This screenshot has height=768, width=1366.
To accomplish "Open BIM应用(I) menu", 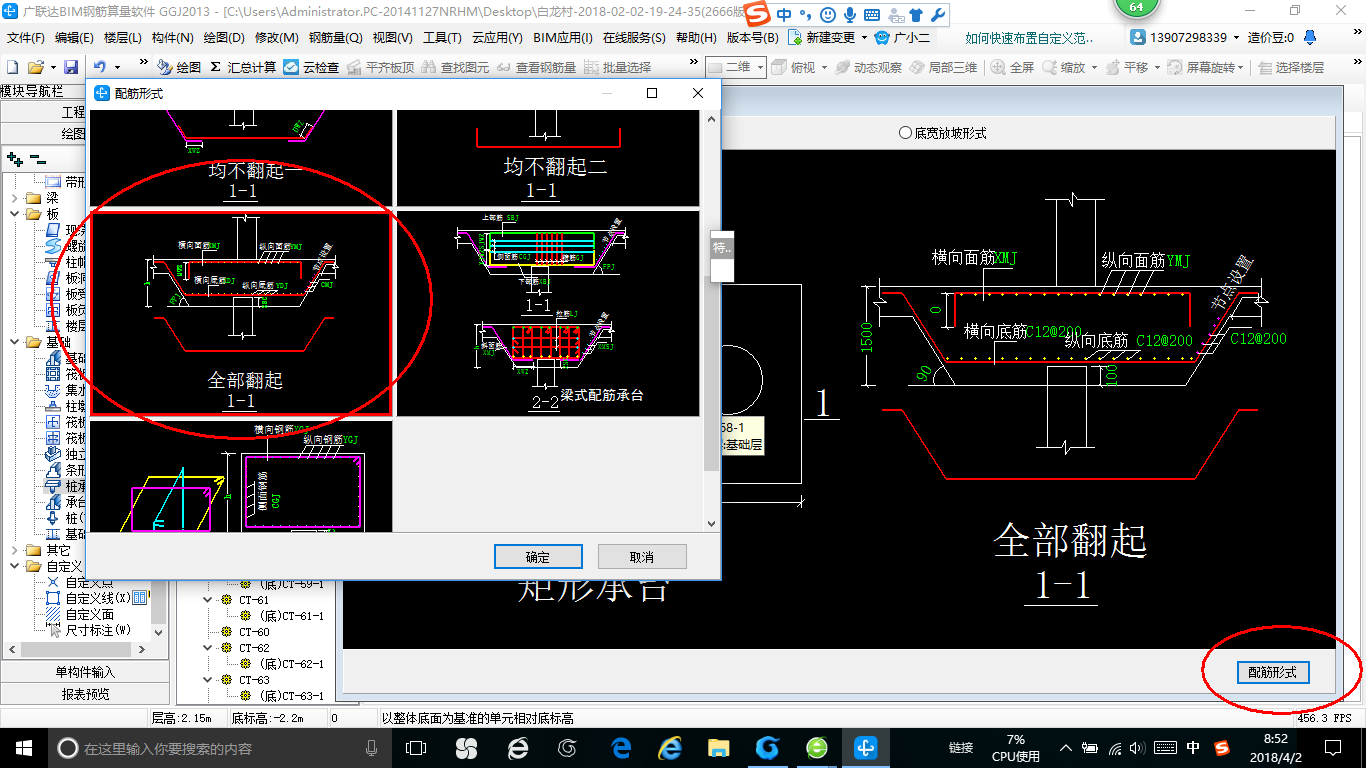I will coord(563,38).
